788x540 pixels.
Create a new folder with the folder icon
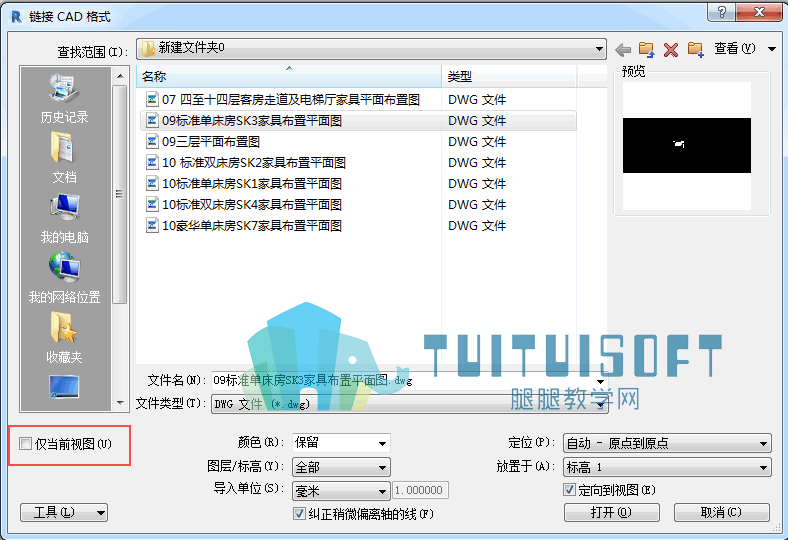pos(696,49)
